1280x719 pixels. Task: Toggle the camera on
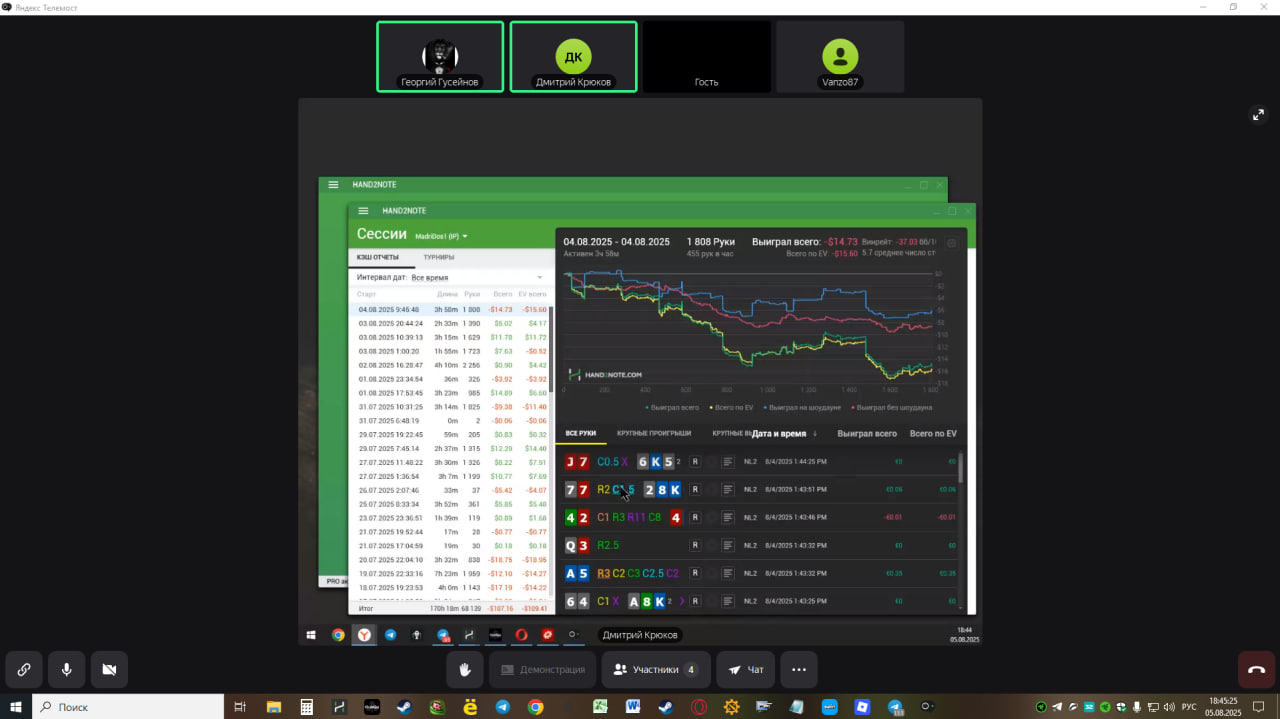[110, 670]
